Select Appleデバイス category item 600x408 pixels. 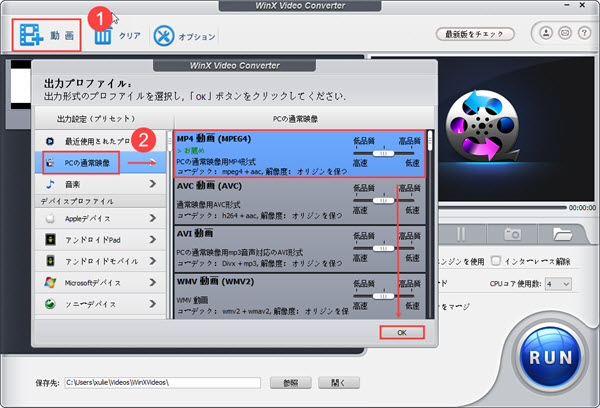100,219
